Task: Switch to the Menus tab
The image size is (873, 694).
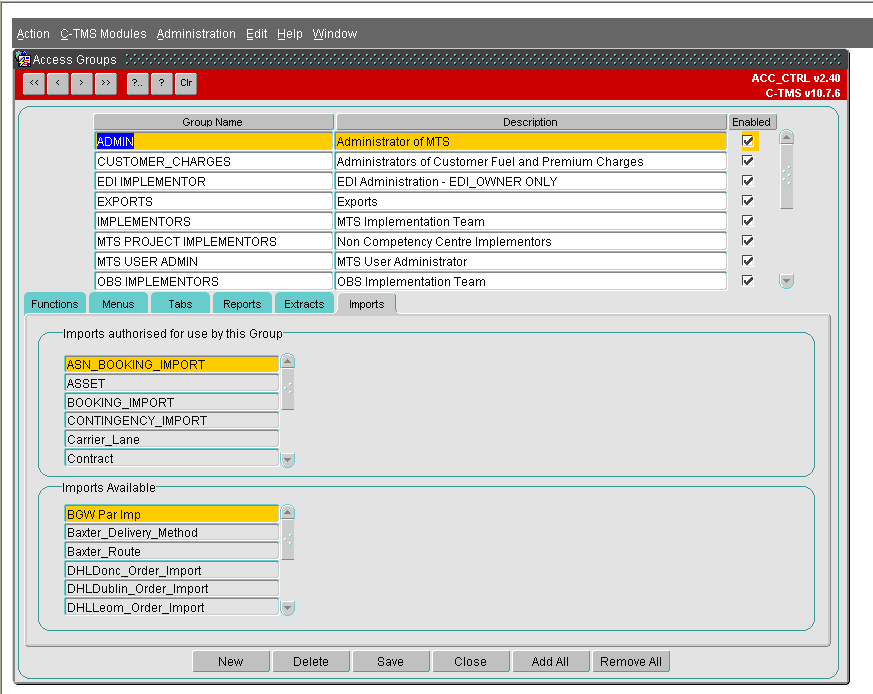Action: tap(118, 304)
